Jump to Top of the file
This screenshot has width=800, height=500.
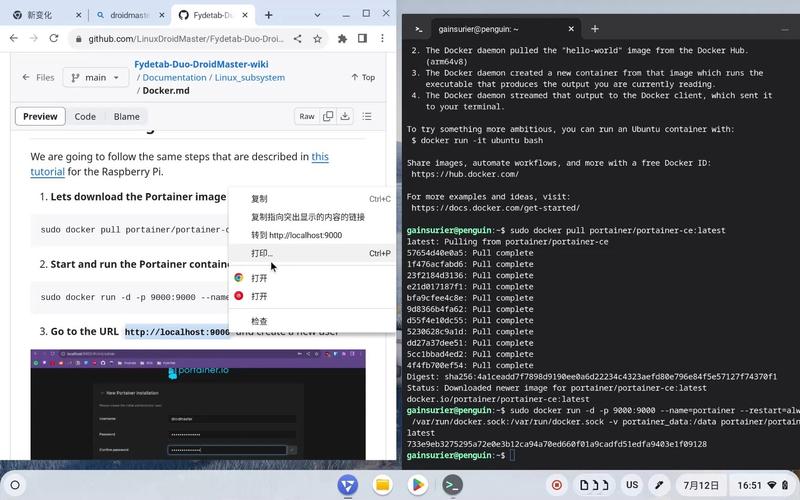click(x=363, y=78)
